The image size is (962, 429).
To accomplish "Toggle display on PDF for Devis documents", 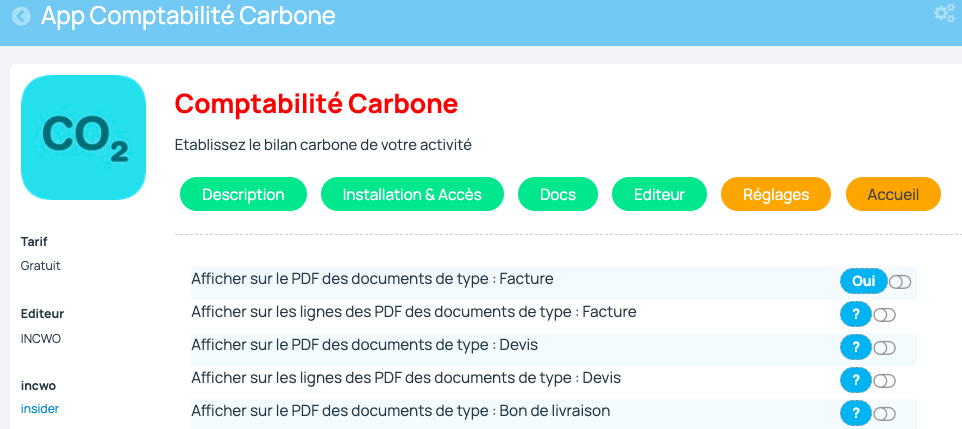I will (x=885, y=348).
